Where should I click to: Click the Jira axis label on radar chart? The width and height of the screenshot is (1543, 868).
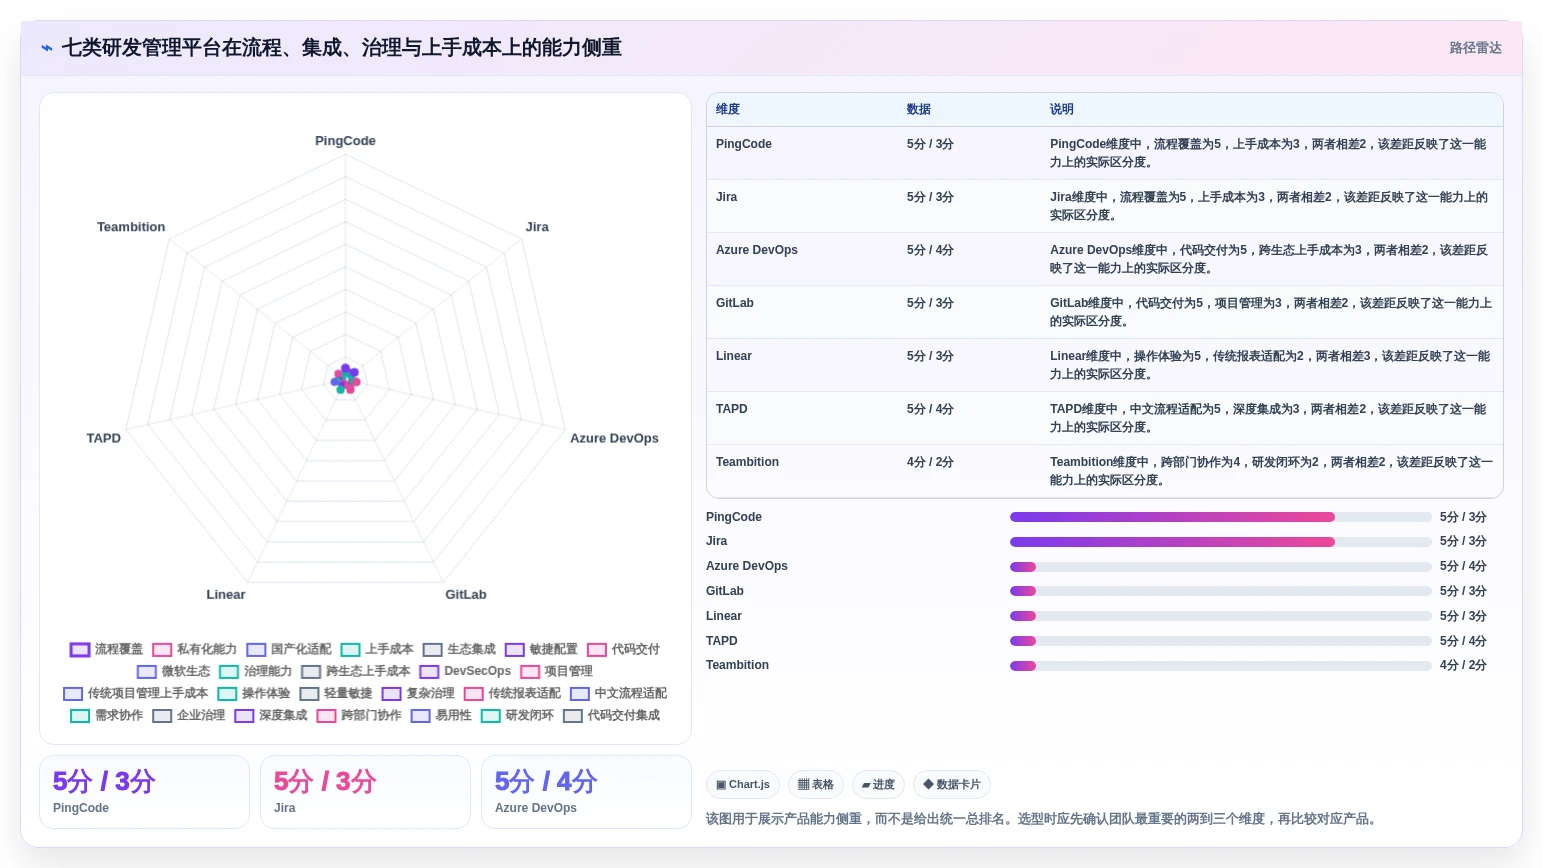537,227
